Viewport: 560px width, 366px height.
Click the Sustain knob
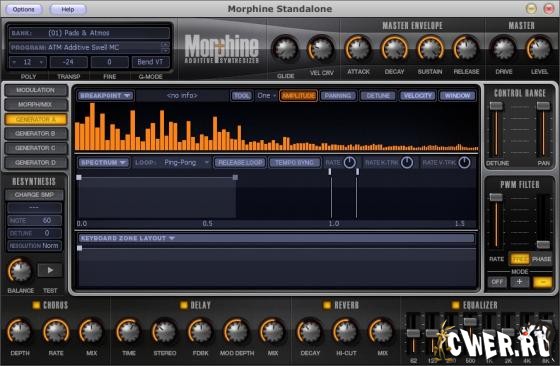coord(430,48)
